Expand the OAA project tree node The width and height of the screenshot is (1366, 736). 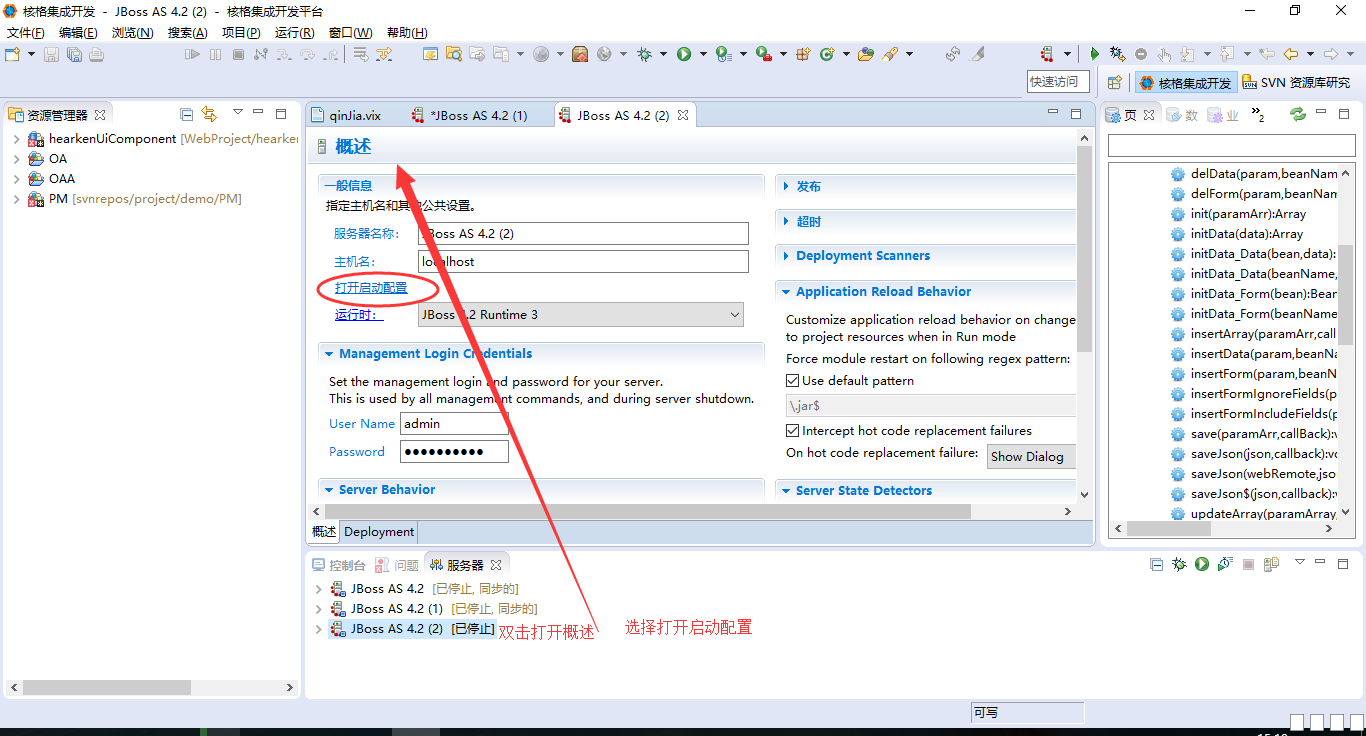17,179
